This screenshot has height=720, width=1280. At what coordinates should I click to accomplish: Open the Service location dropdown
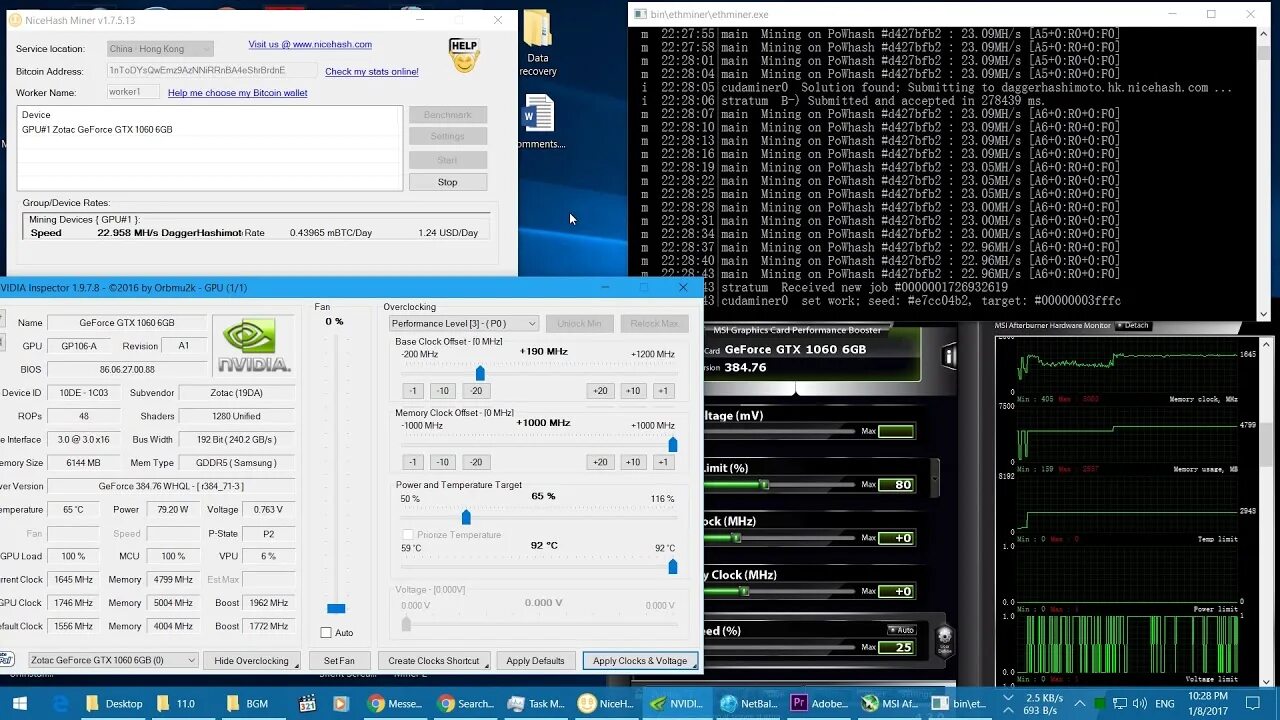160,49
